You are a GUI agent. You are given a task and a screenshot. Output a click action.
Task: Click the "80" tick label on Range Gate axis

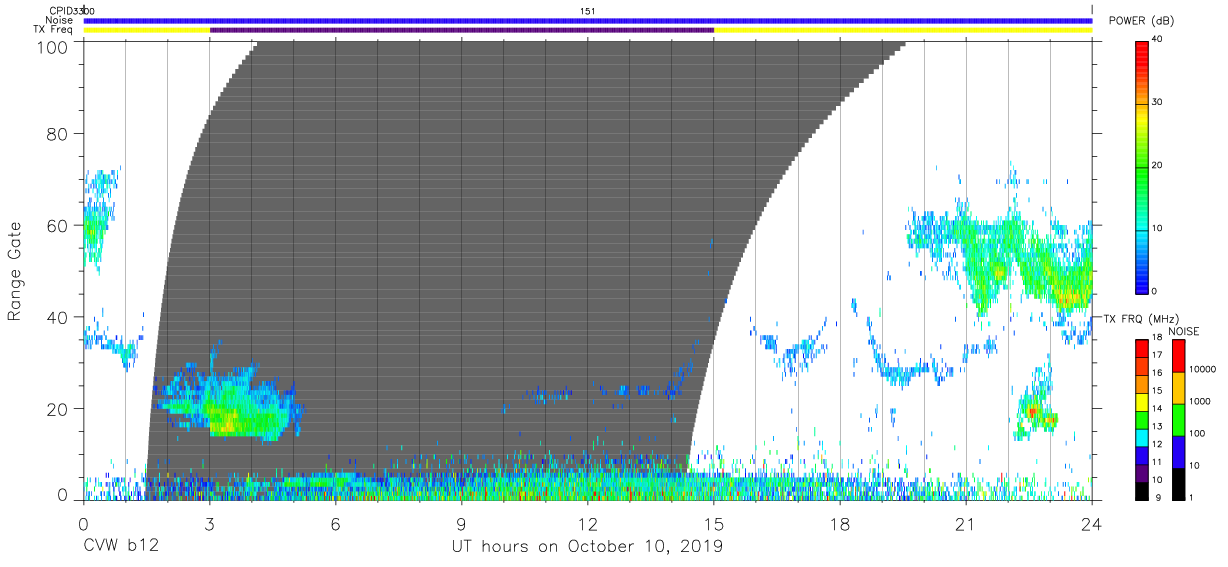pos(59,134)
